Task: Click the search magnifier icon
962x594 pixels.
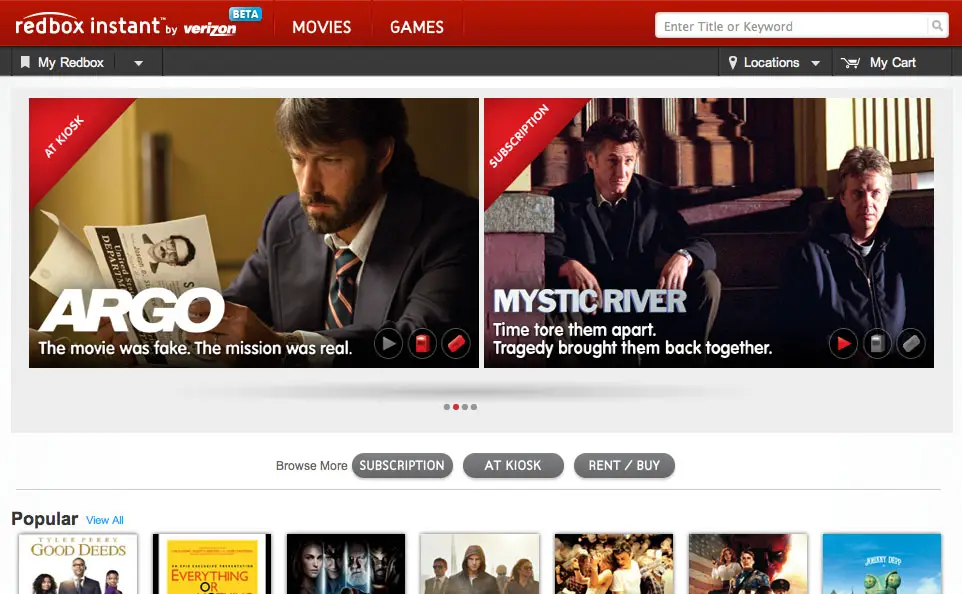Action: 937,26
